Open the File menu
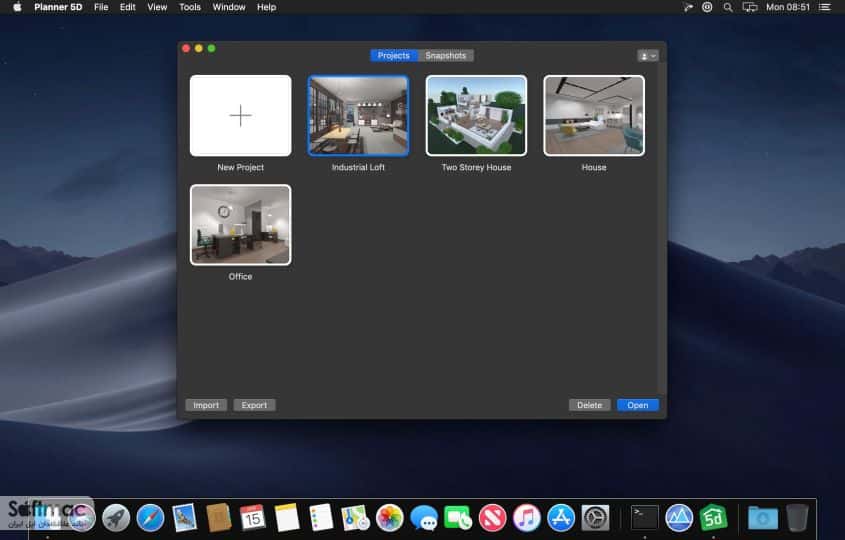This screenshot has width=845, height=540. tap(101, 7)
